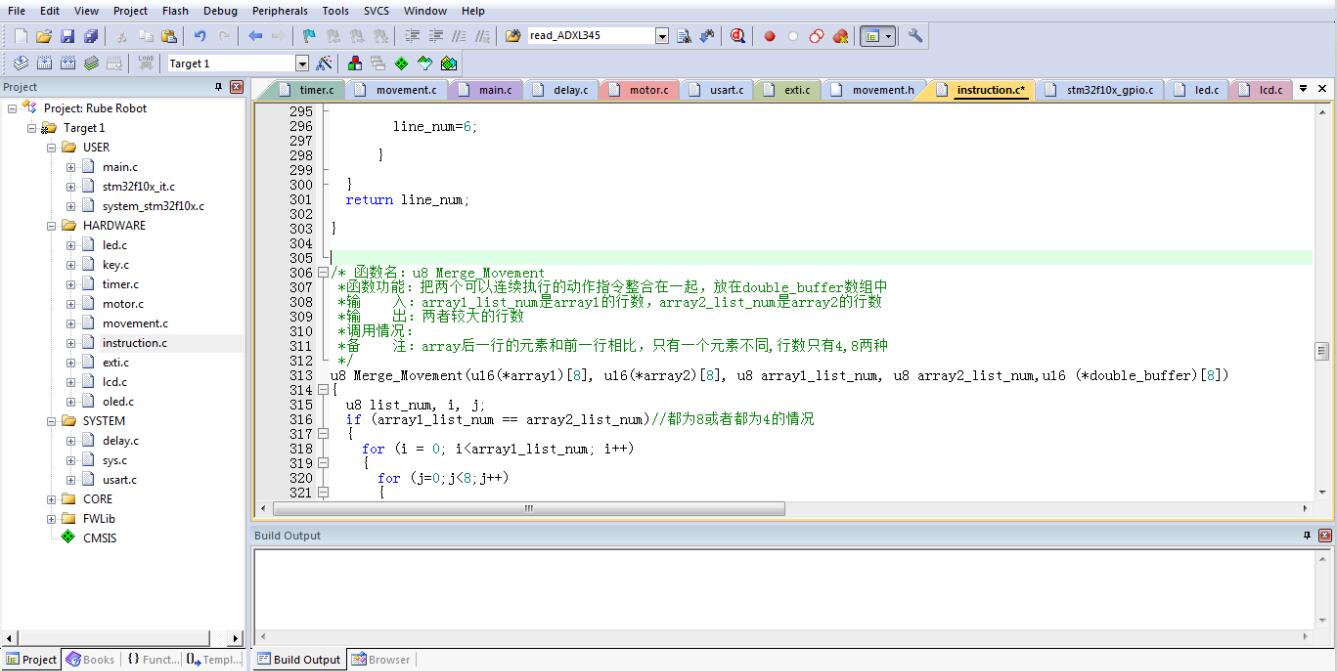Switch to Functions tab in the Project panel

click(x=150, y=660)
